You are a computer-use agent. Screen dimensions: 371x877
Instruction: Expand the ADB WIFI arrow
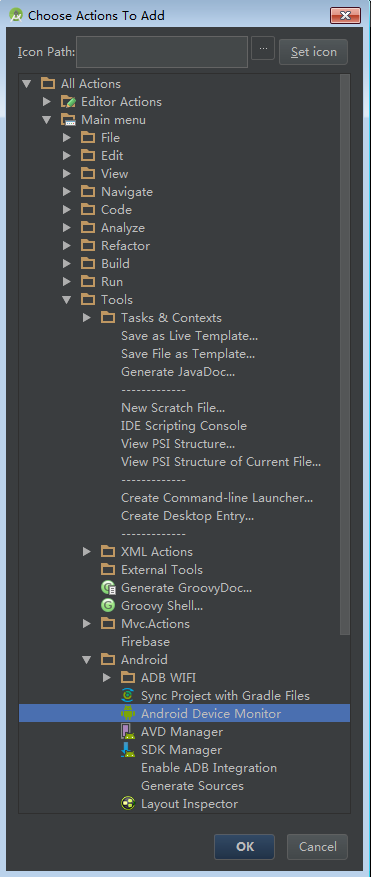[x=107, y=677]
